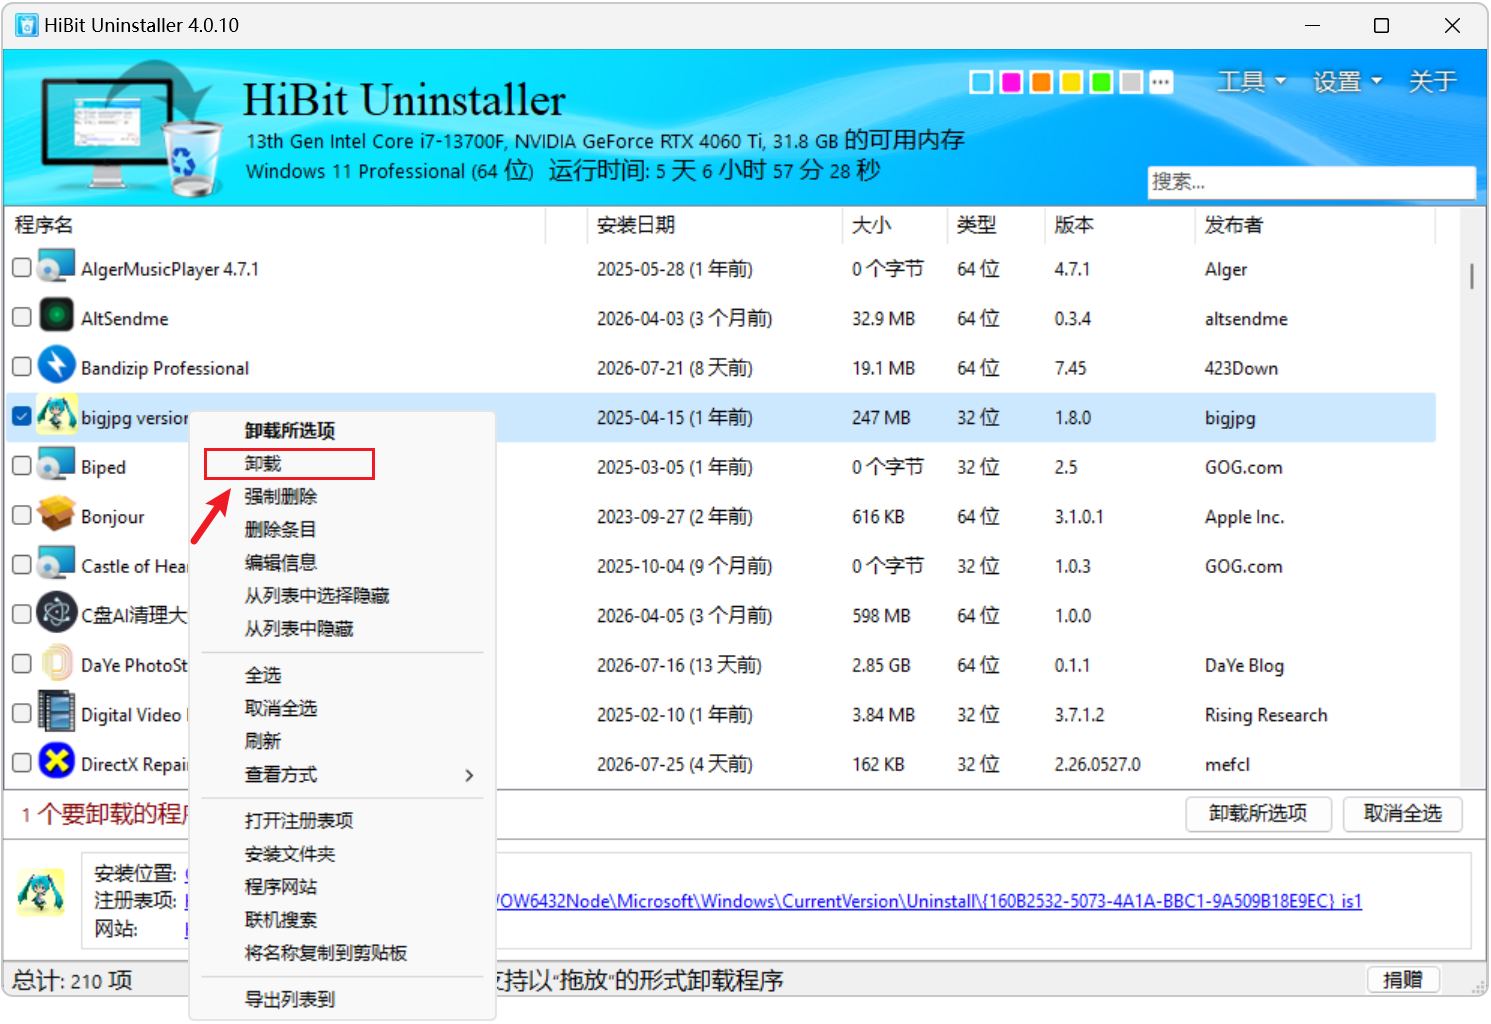Select 删除条目 in the context menu
The image size is (1491, 1024).
pos(342,530)
